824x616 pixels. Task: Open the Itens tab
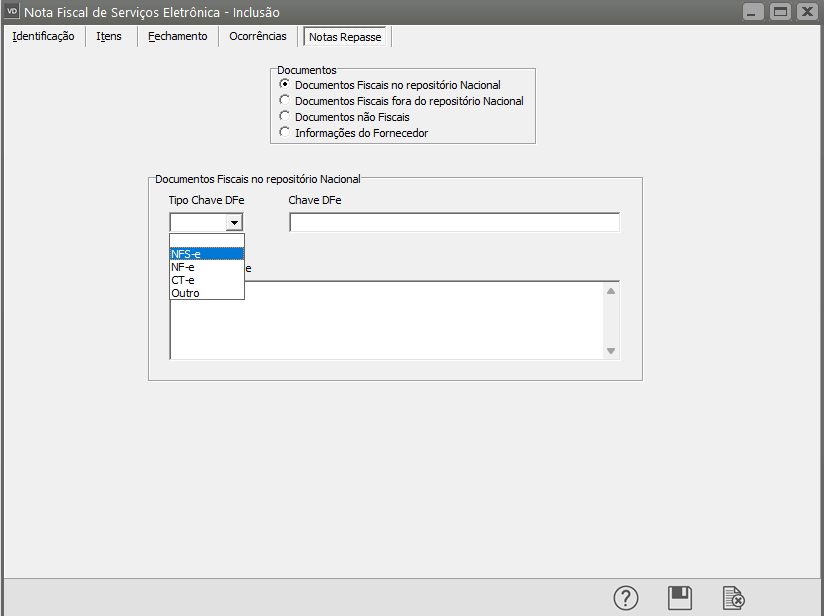coord(109,36)
